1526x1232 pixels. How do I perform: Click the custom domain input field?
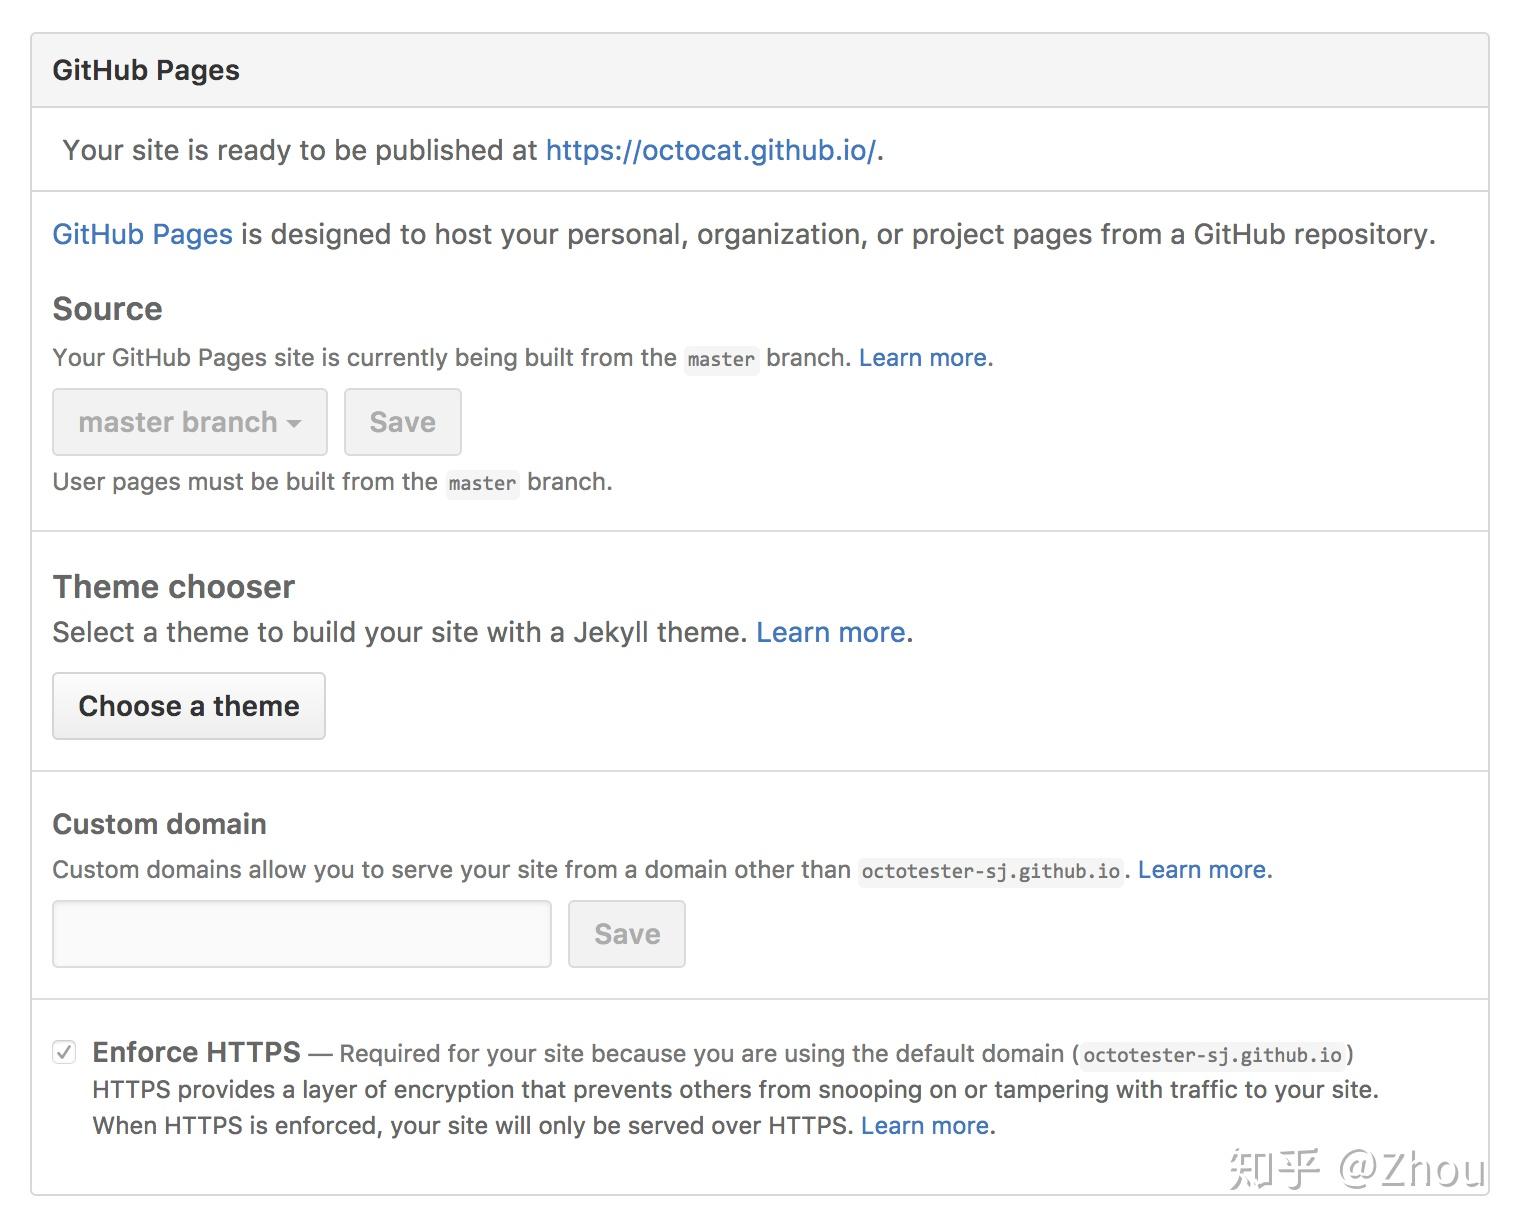pyautogui.click(x=300, y=933)
